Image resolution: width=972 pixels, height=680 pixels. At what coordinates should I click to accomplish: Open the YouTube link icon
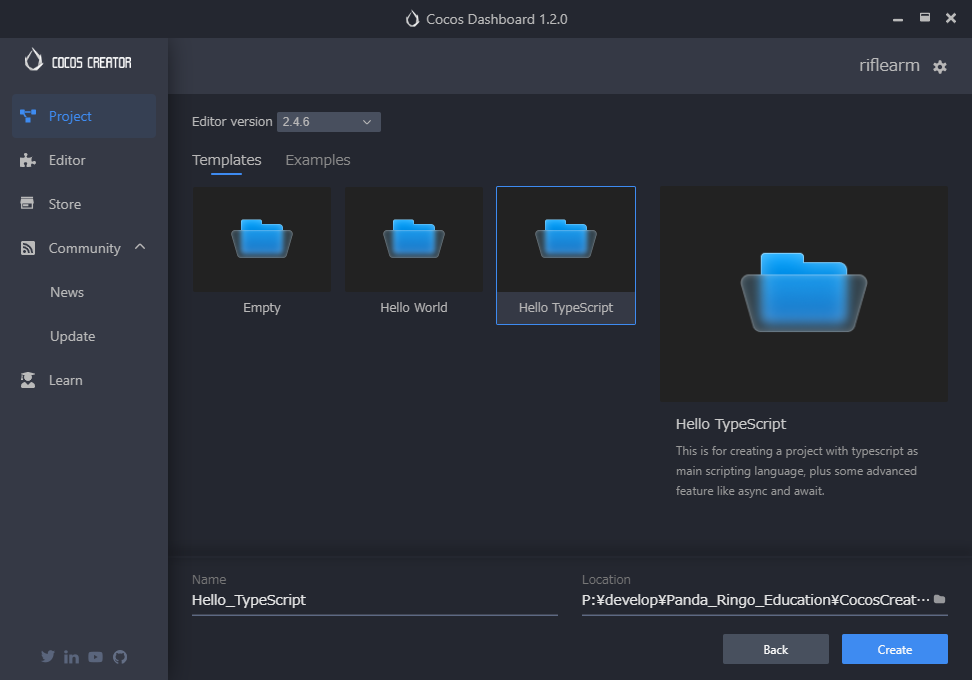[x=95, y=656]
